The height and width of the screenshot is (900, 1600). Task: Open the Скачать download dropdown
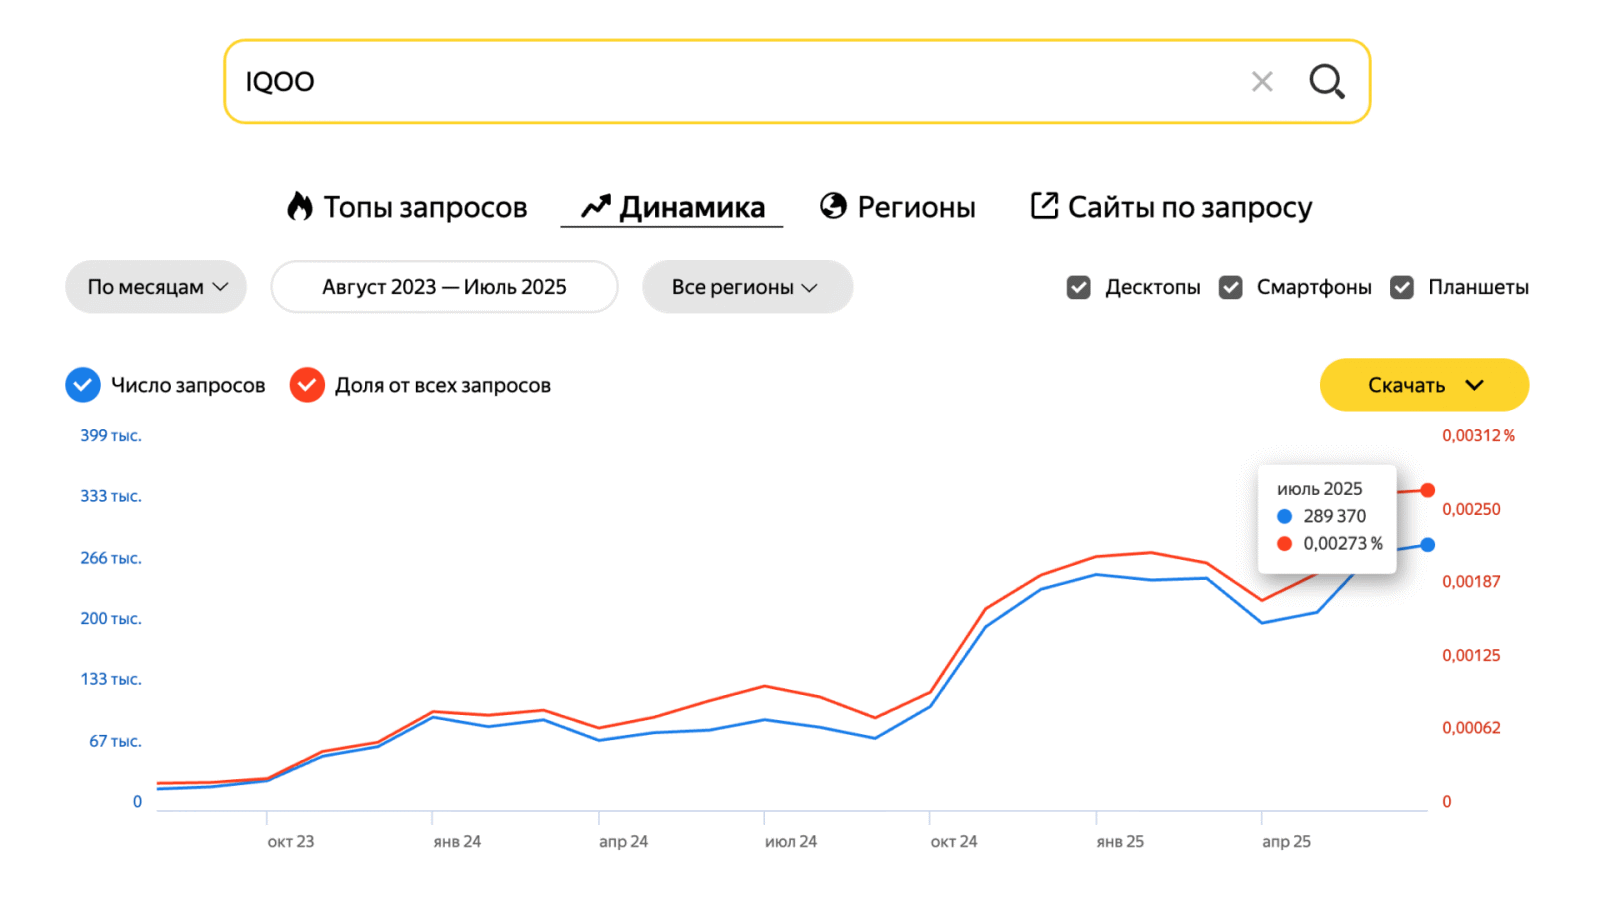[x=1424, y=385]
